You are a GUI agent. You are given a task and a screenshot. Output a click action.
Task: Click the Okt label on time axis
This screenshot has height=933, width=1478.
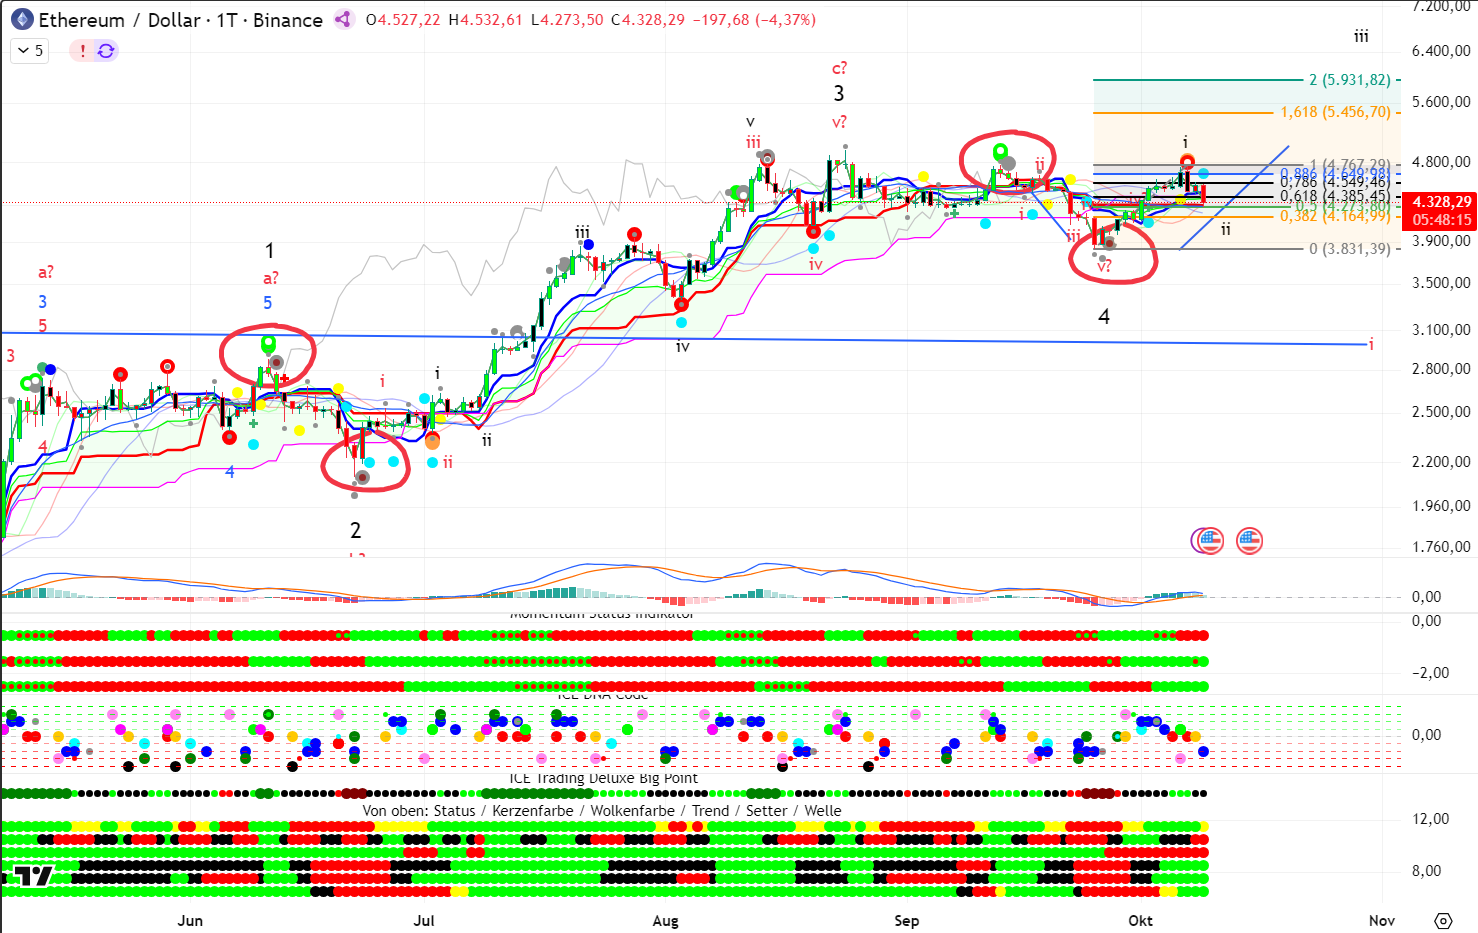click(x=1140, y=920)
